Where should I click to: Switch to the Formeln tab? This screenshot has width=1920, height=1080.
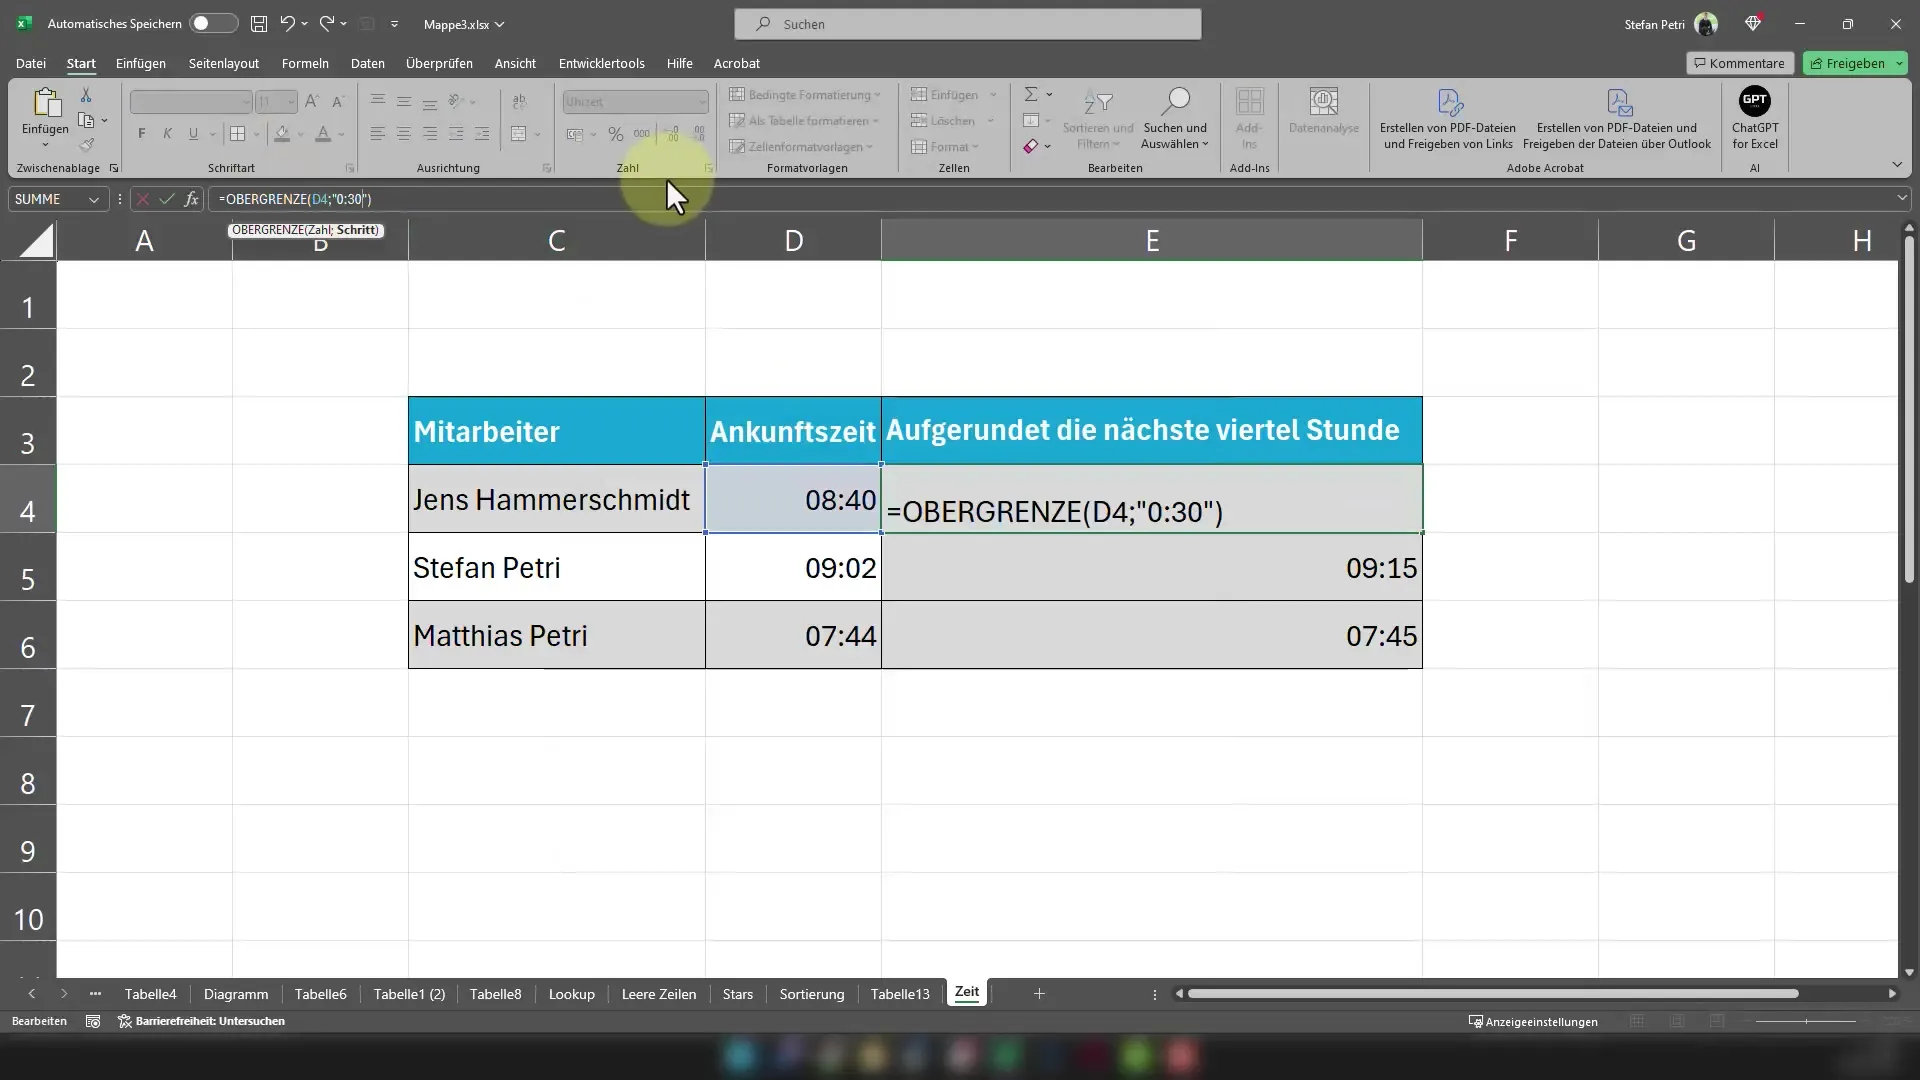tap(305, 63)
